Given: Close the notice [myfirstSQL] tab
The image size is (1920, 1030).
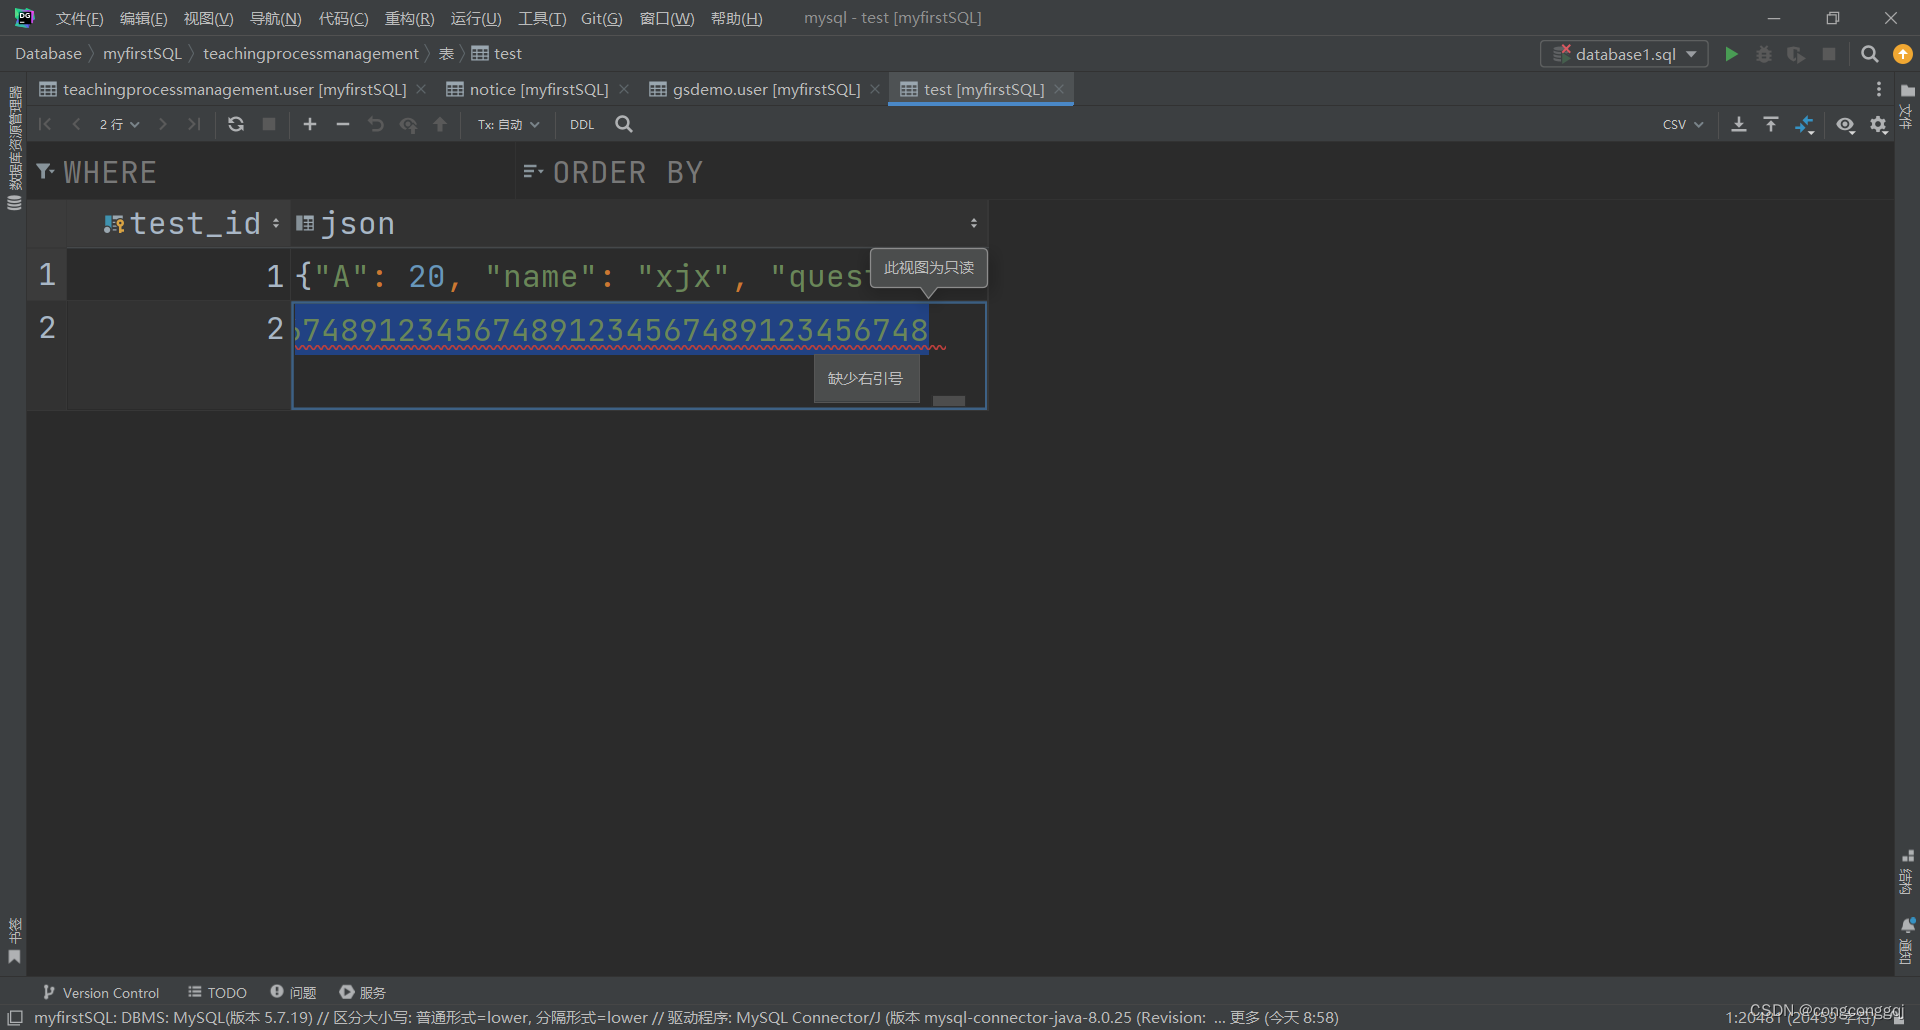Looking at the screenshot, I should [x=624, y=89].
